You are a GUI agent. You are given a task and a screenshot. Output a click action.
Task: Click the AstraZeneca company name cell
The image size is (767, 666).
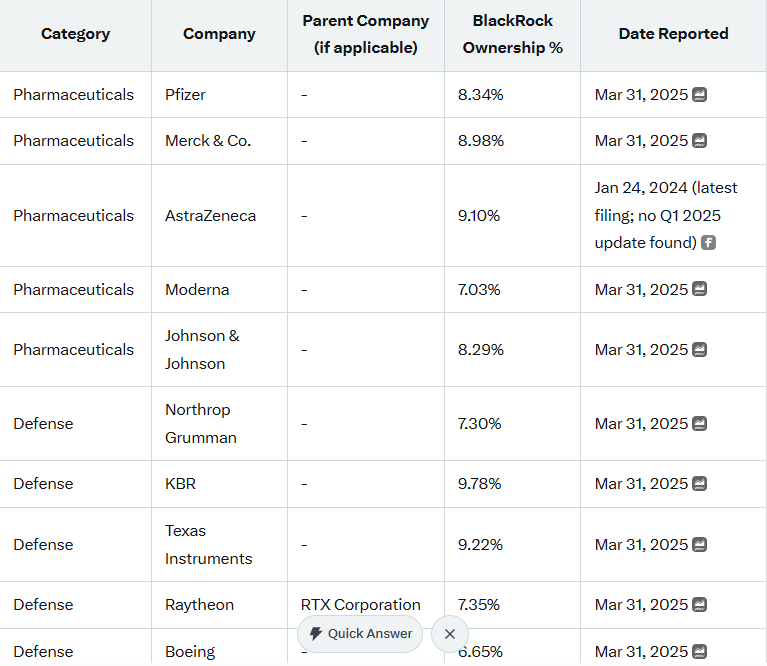click(210, 216)
